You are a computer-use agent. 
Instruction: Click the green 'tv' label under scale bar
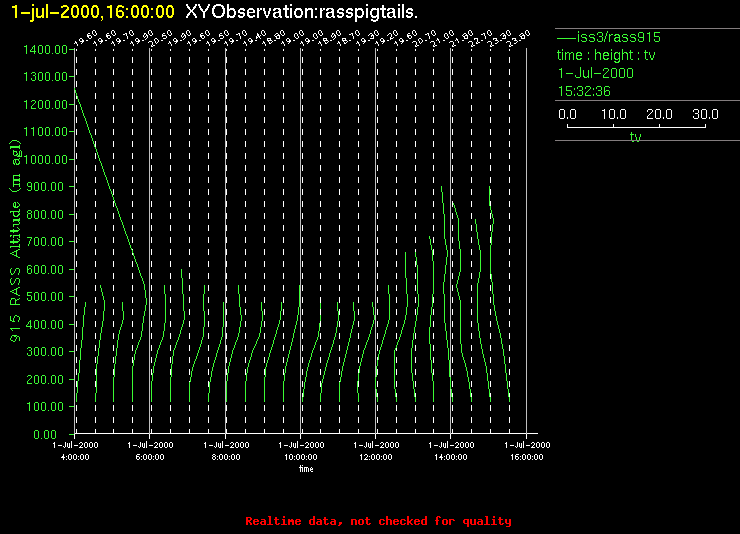[635, 137]
